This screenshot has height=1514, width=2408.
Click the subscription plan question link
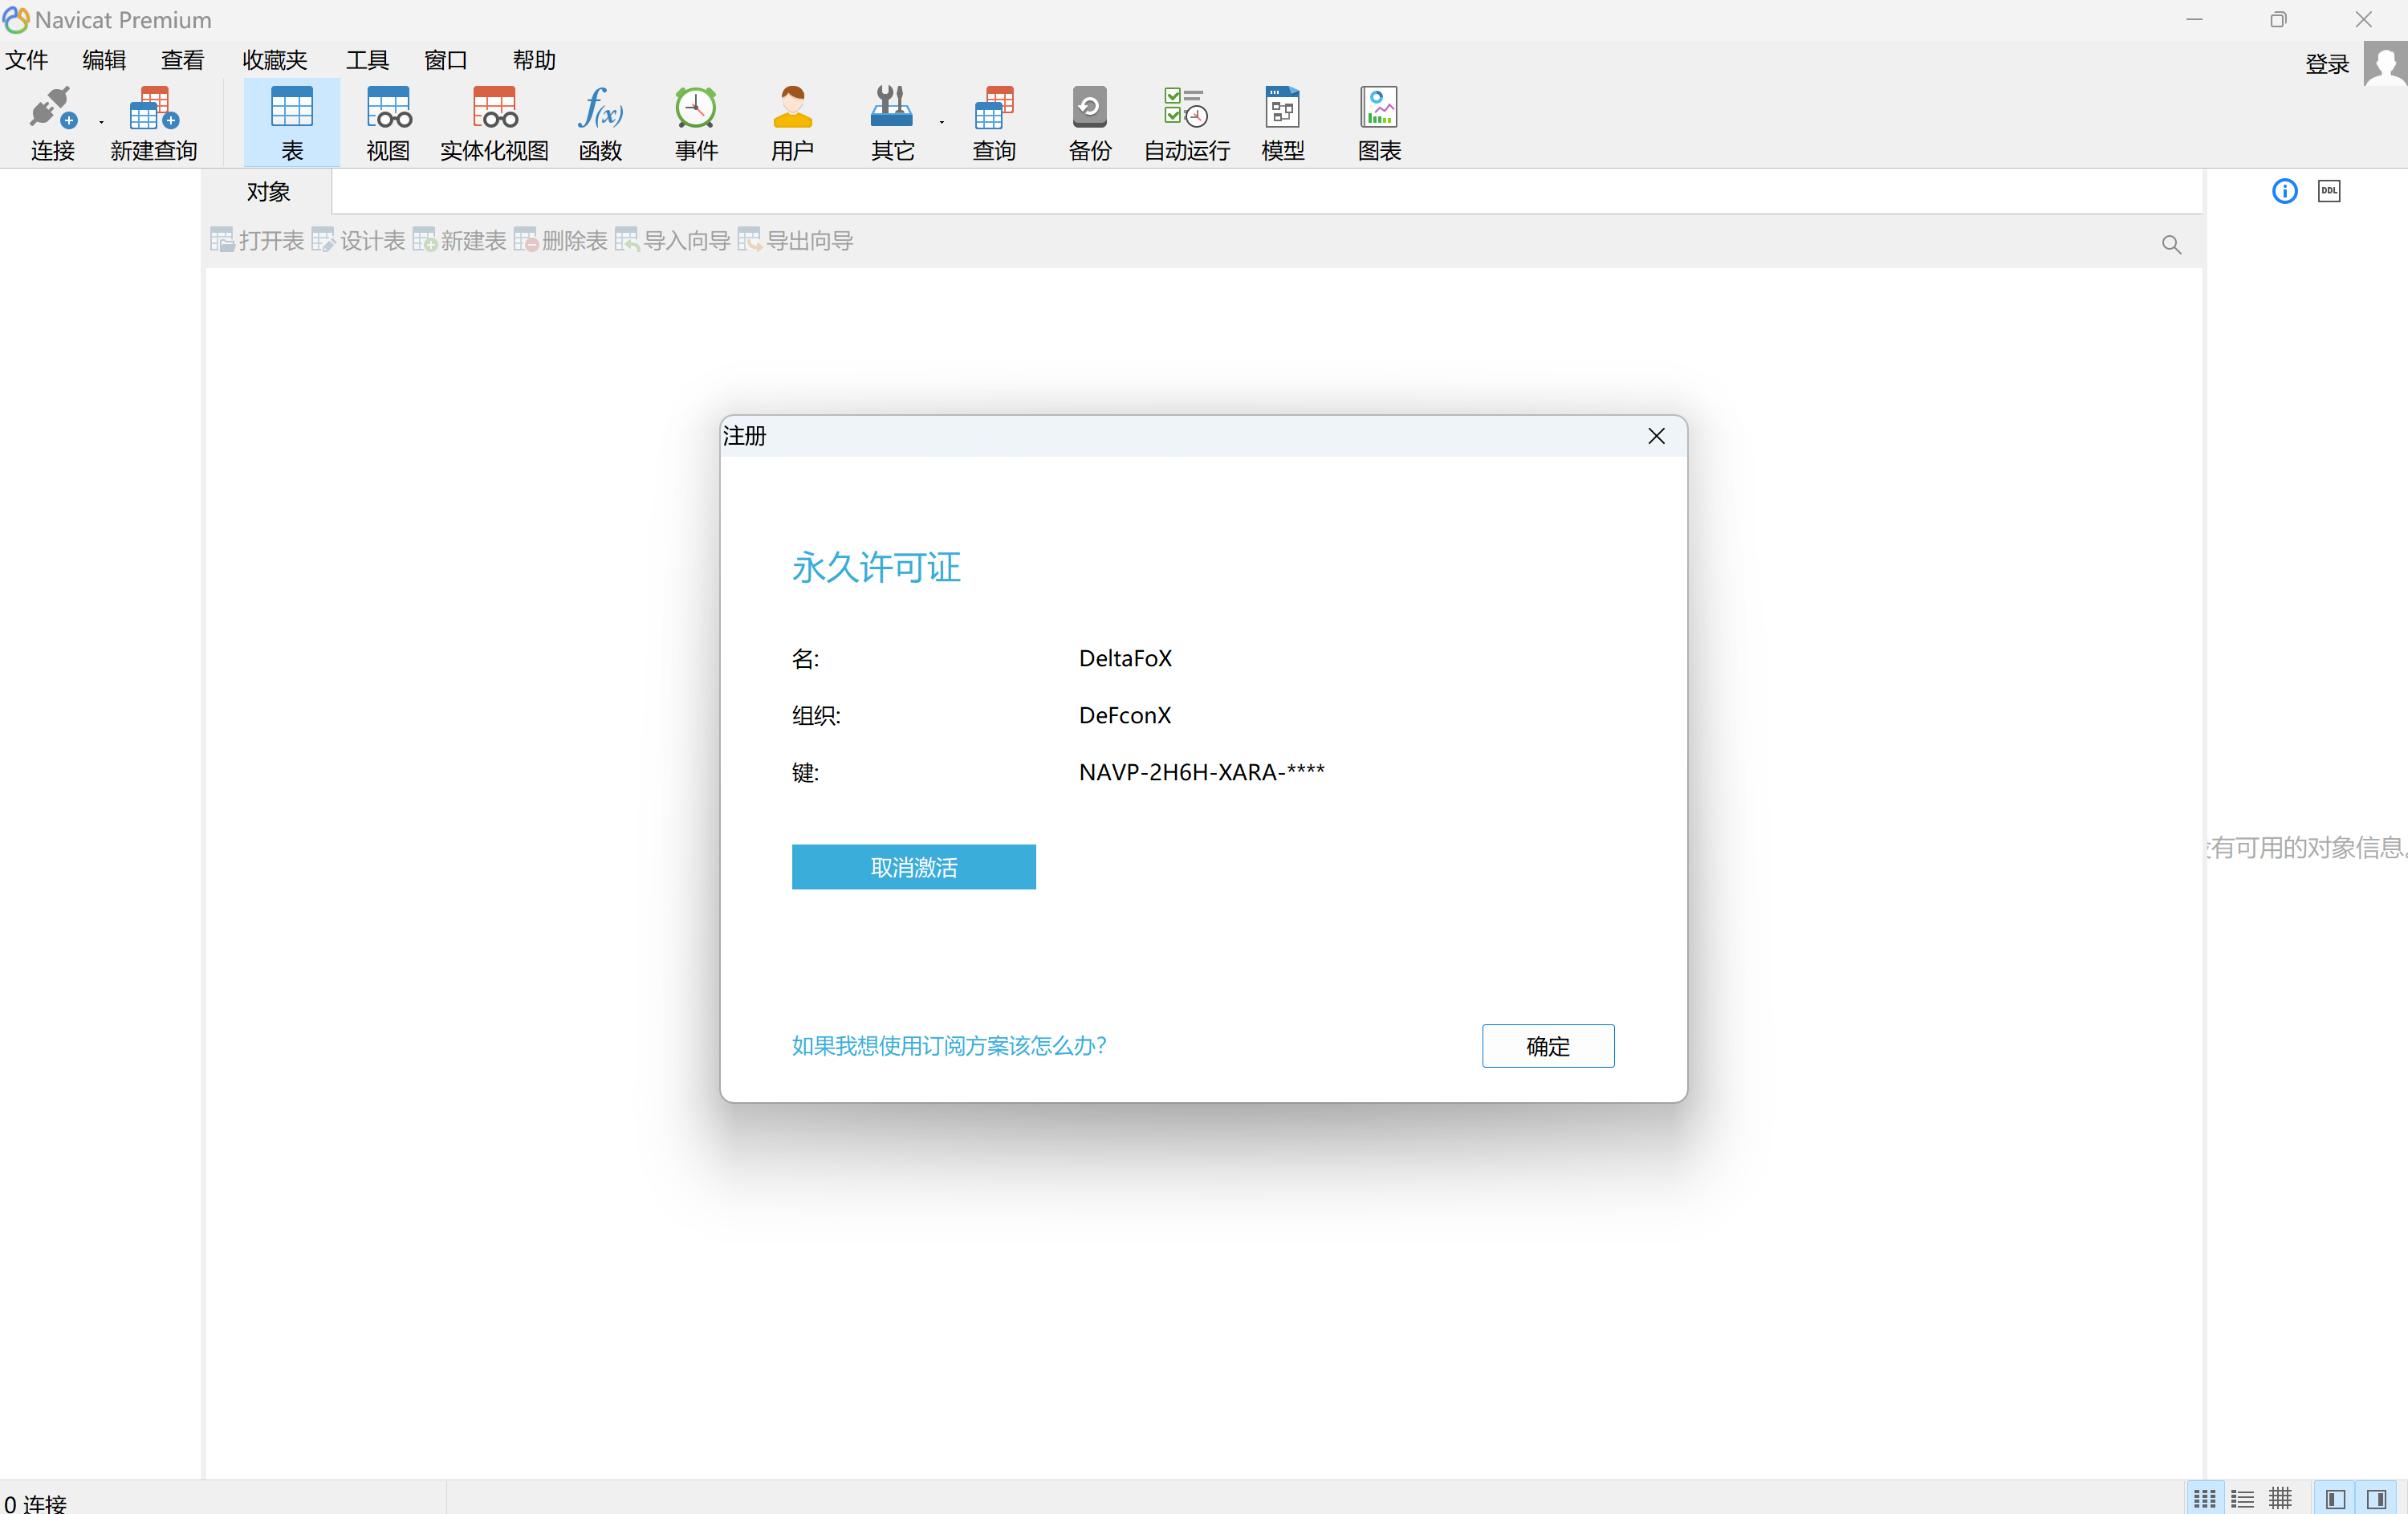point(948,1046)
